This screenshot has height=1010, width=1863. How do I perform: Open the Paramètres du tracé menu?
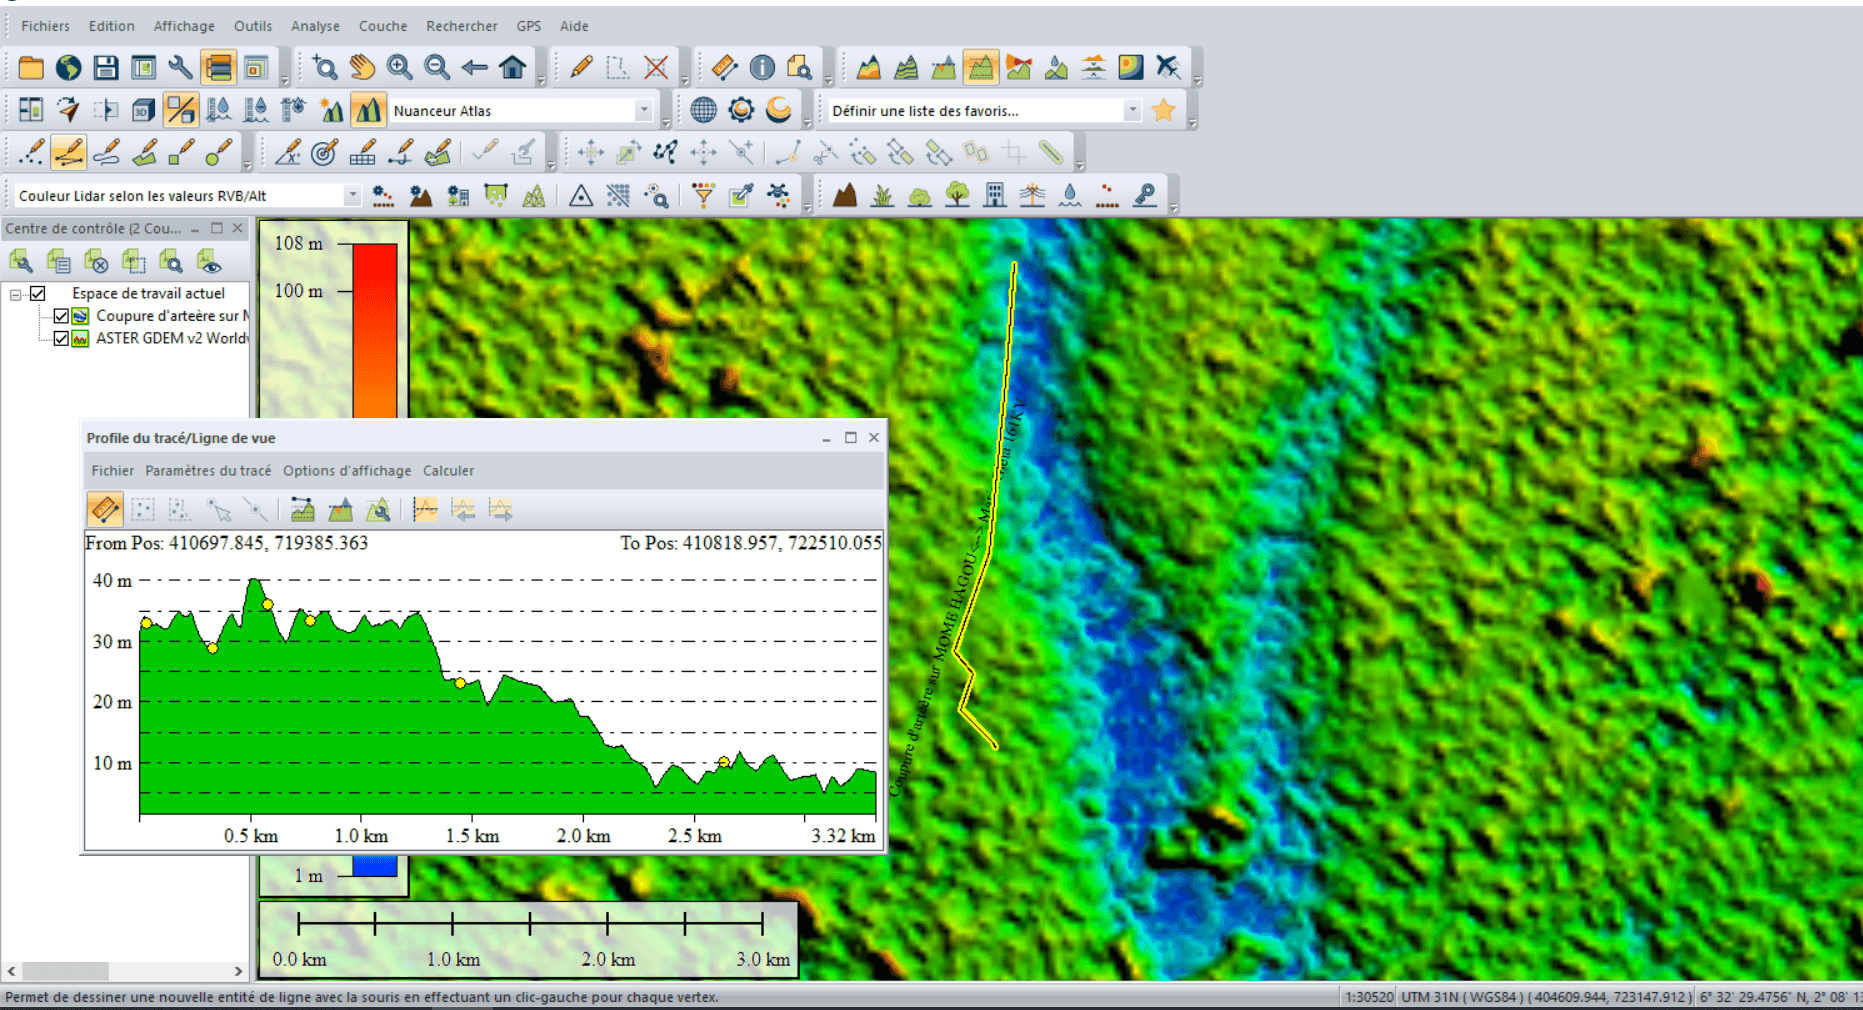click(208, 471)
